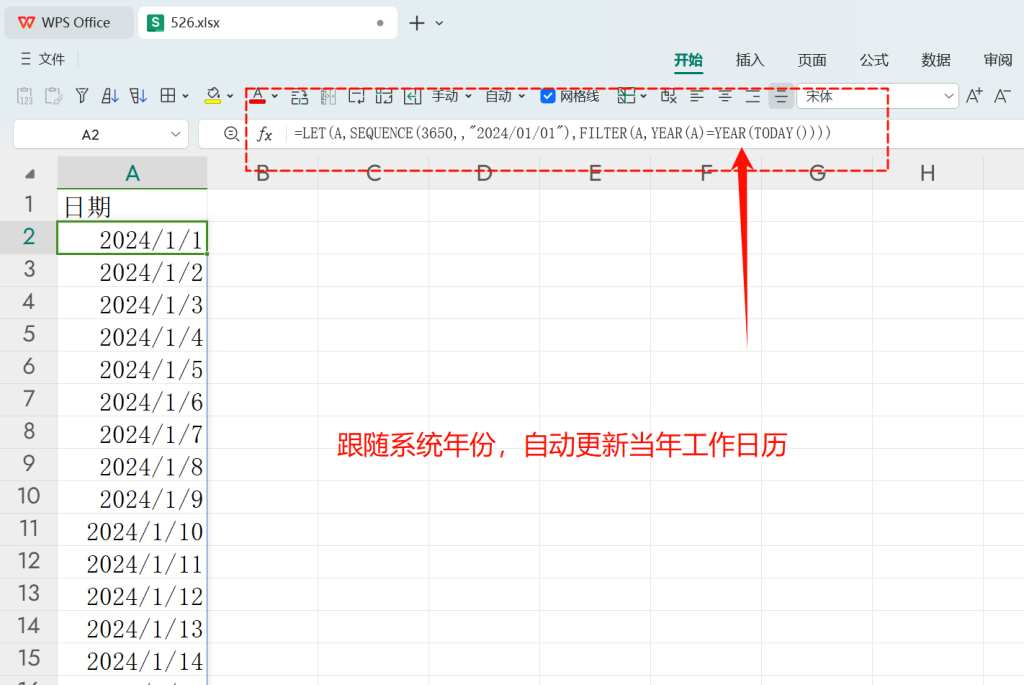Apply the red font color A
Screen dimensions: 1024x685
click(x=258, y=96)
